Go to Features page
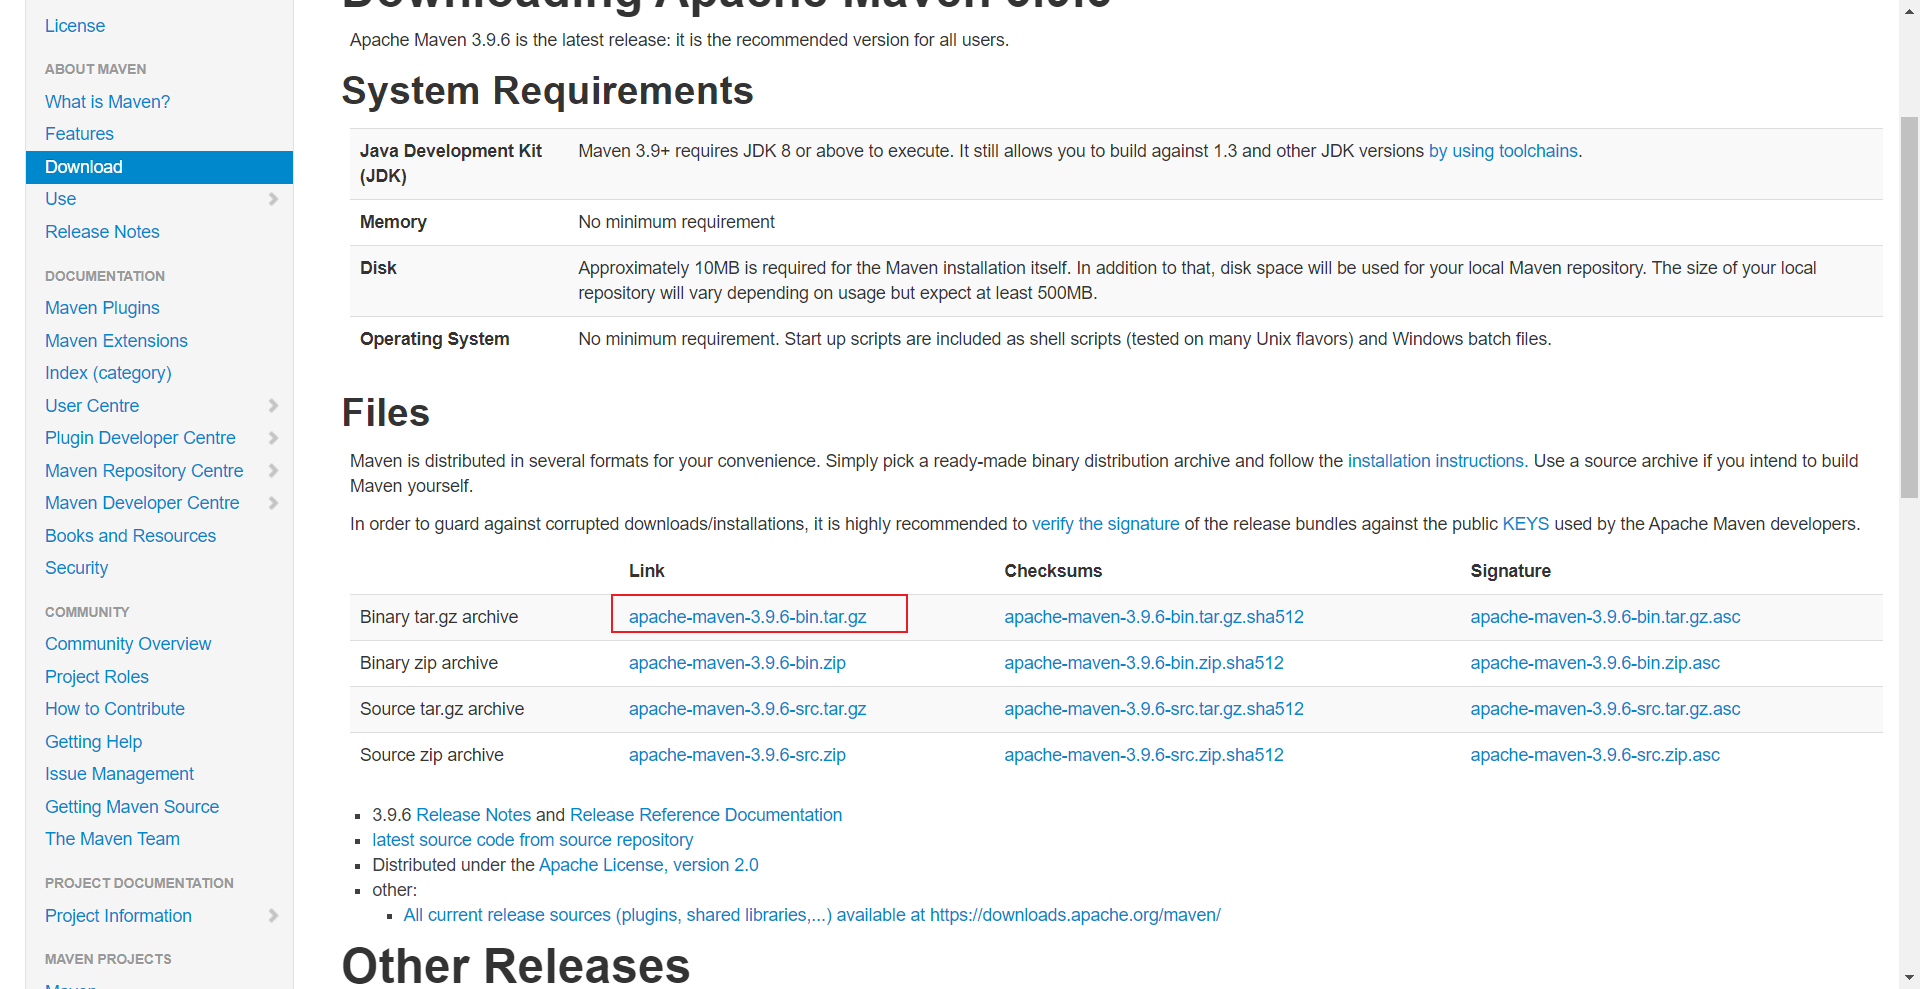Image resolution: width=1920 pixels, height=989 pixels. [x=79, y=134]
